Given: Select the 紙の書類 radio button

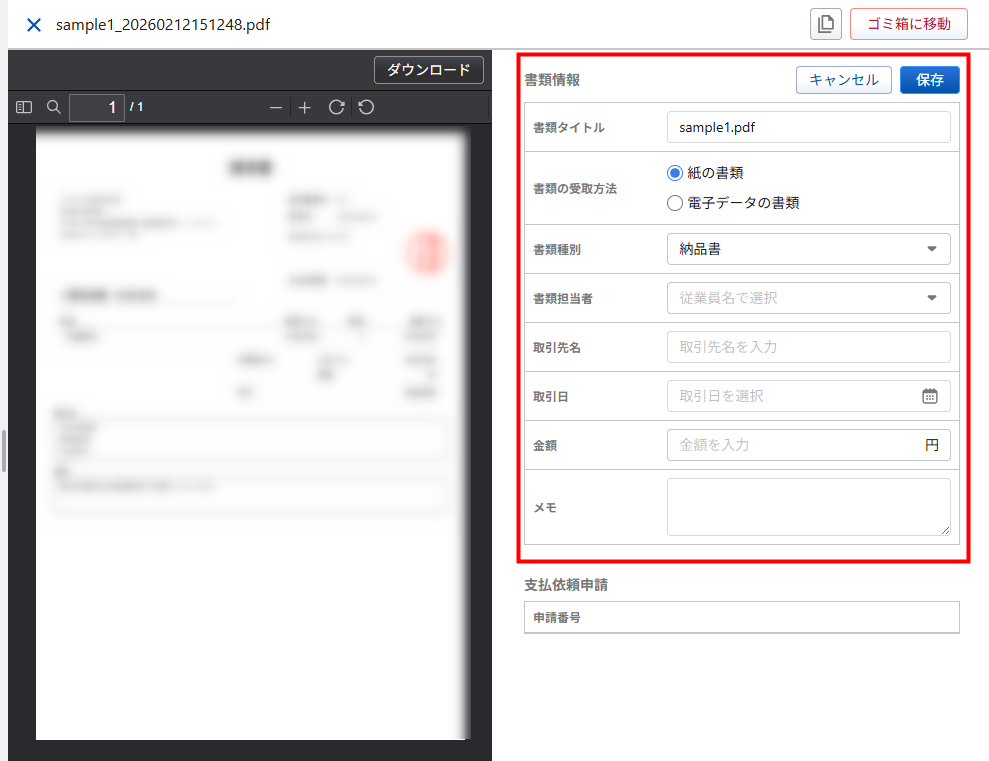Looking at the screenshot, I should pos(675,173).
